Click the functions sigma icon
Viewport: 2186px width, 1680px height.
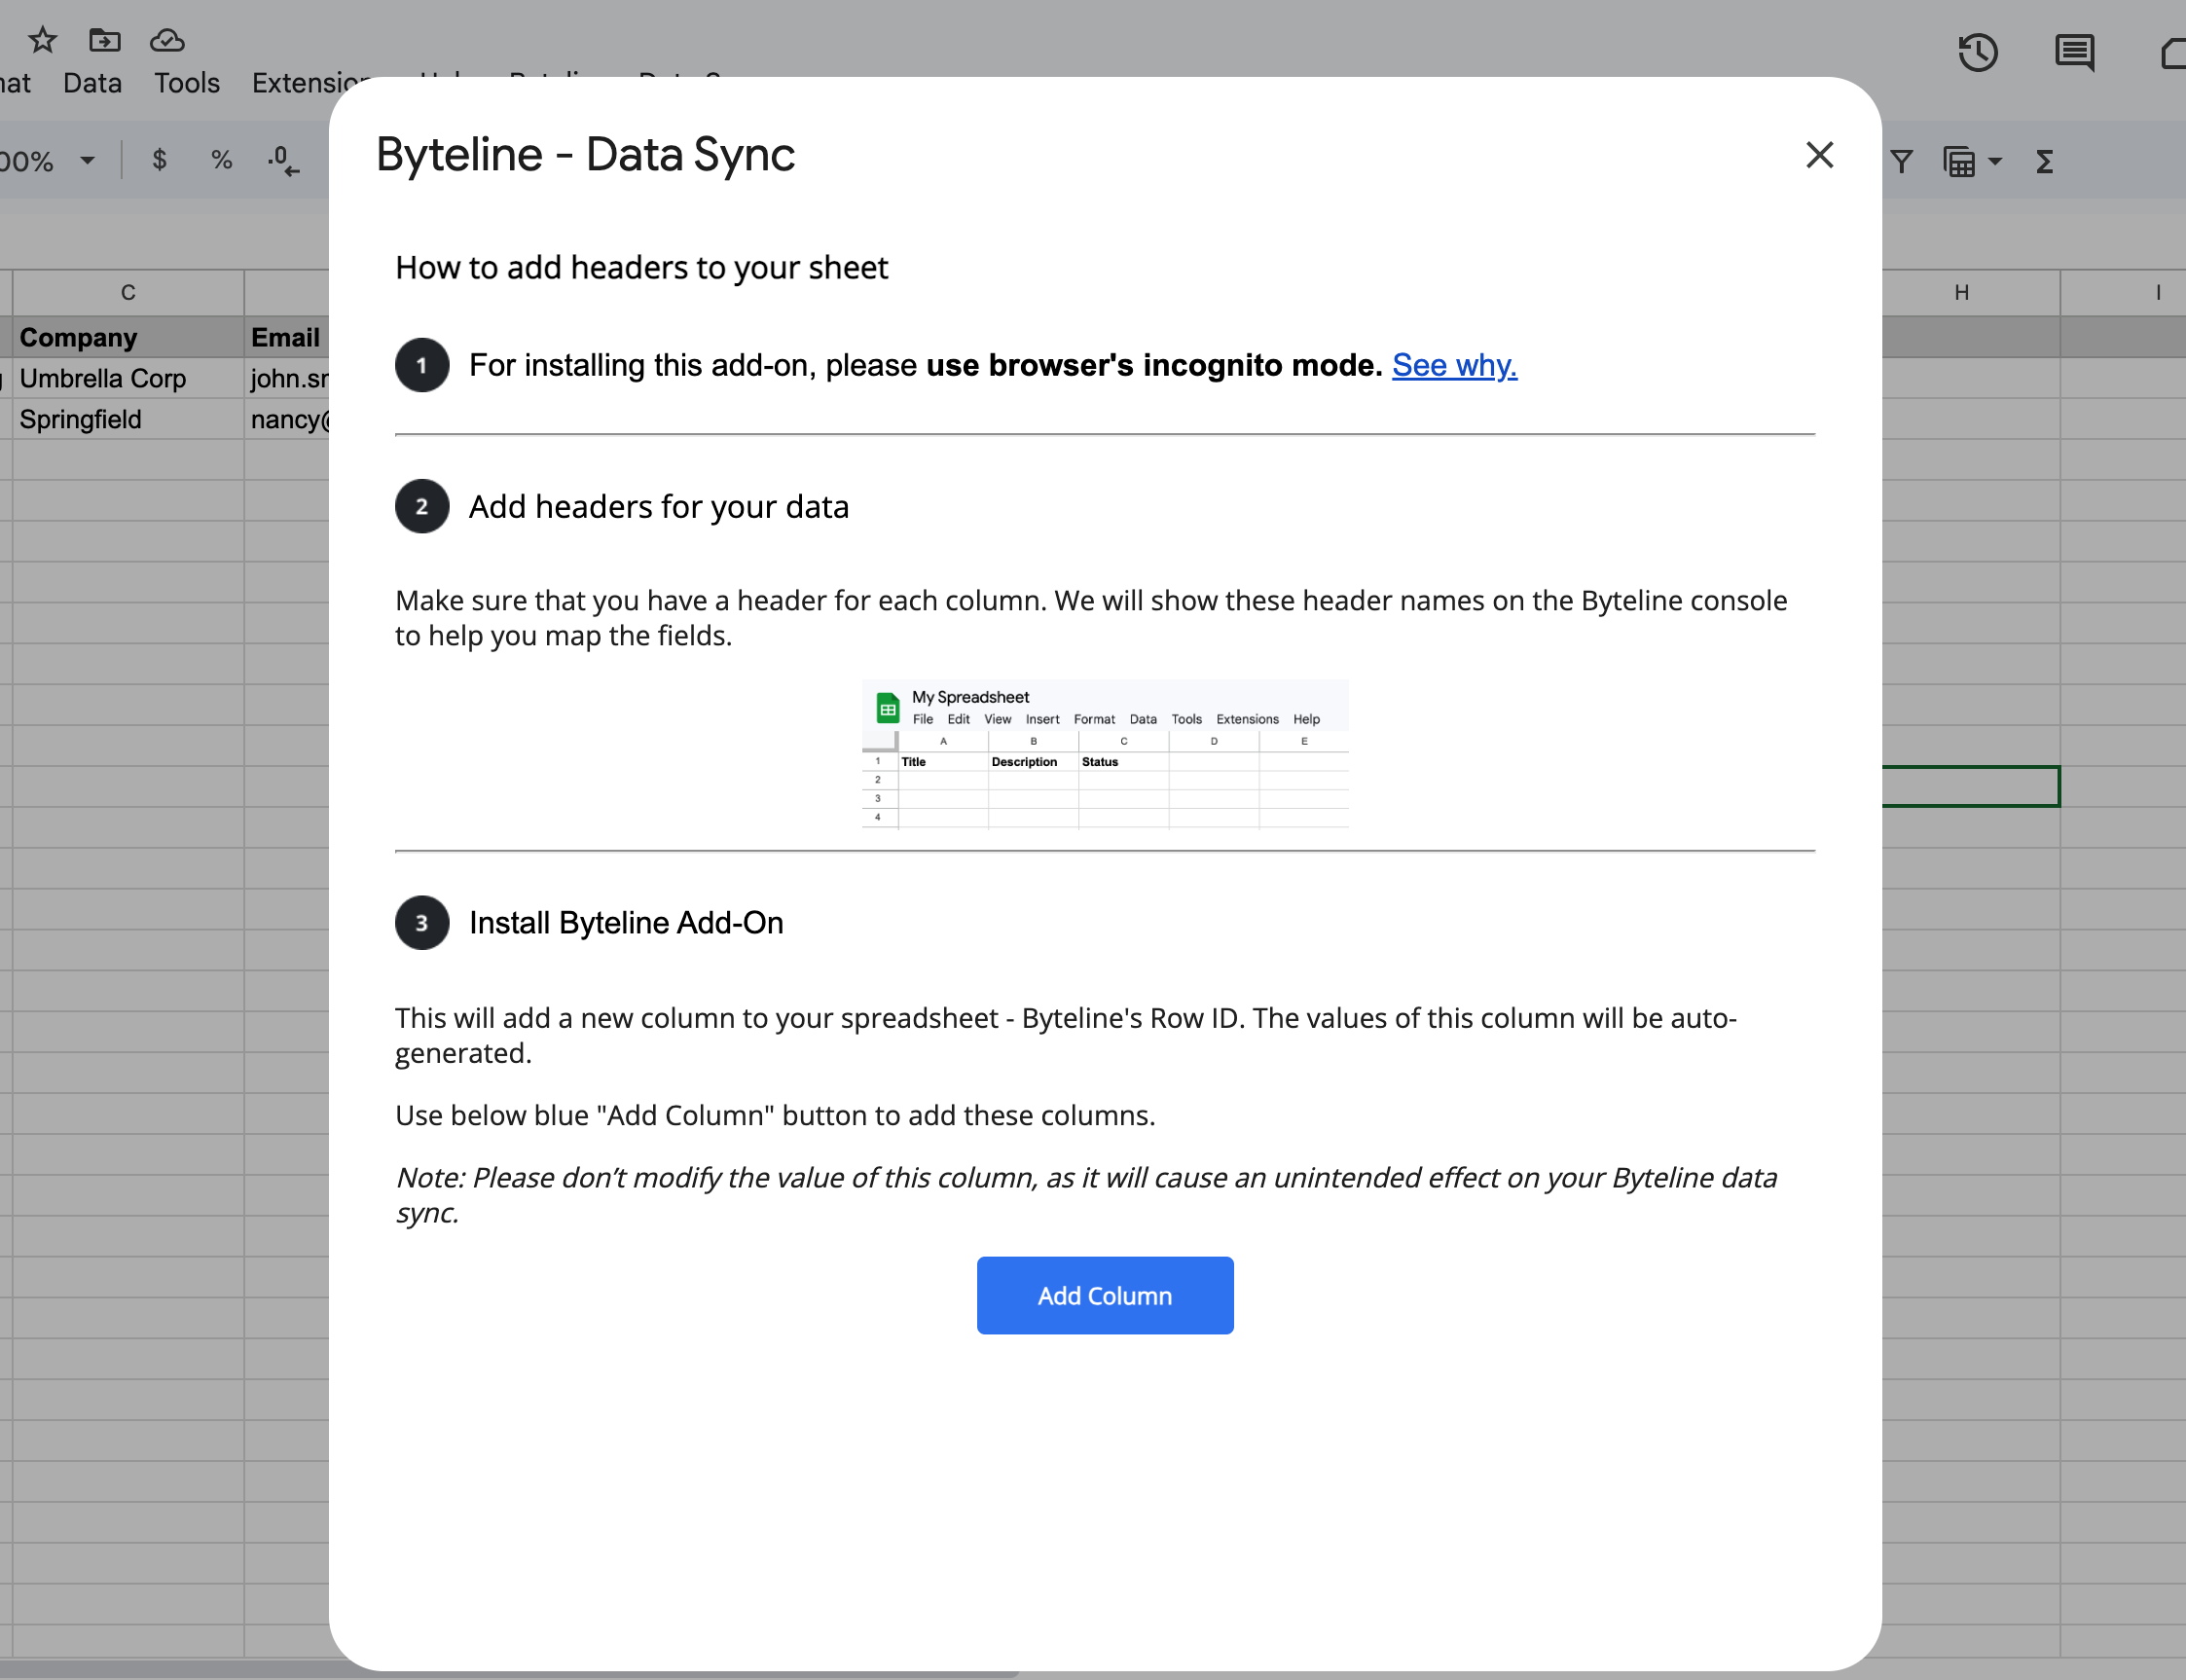pos(2044,161)
